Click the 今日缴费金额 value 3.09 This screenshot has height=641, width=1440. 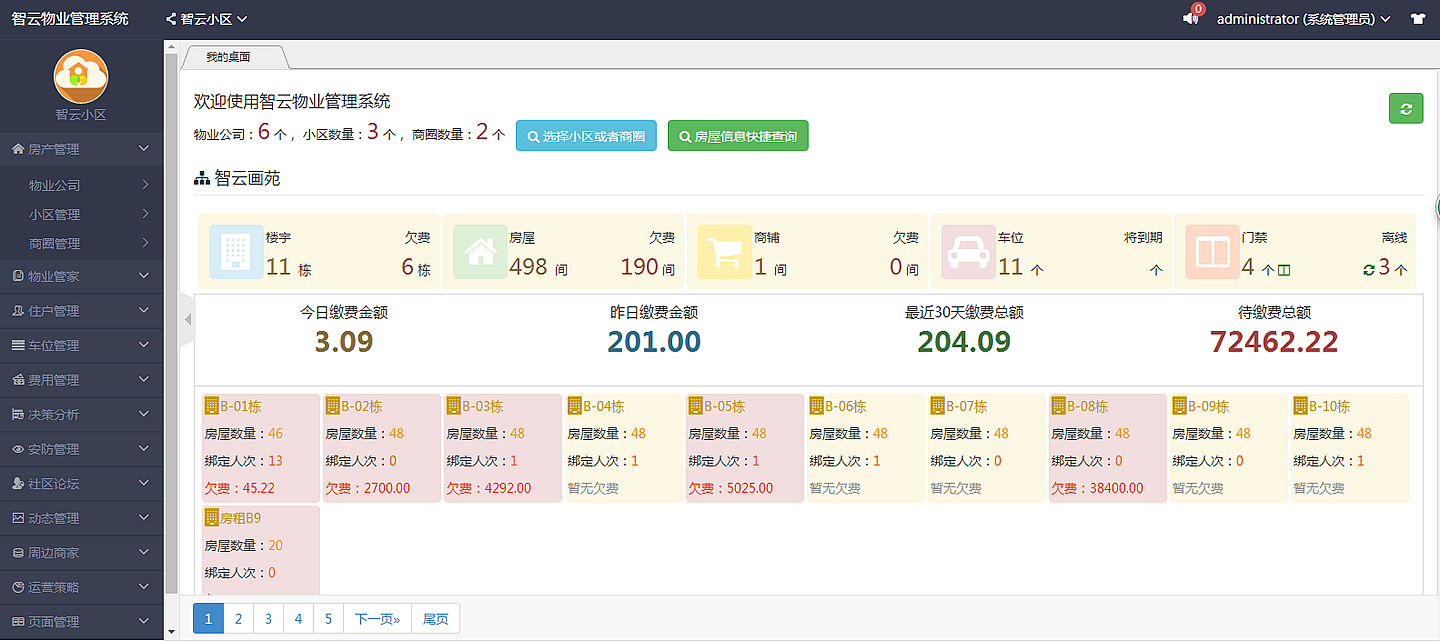pyautogui.click(x=344, y=342)
